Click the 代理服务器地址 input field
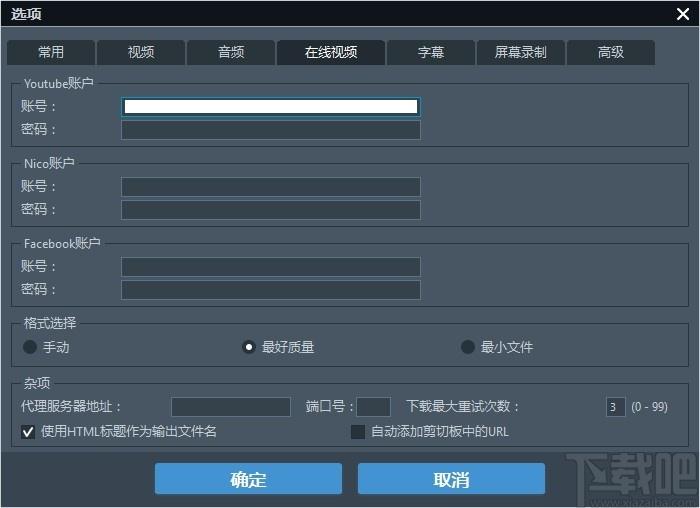Image resolution: width=700 pixels, height=508 pixels. click(x=231, y=407)
